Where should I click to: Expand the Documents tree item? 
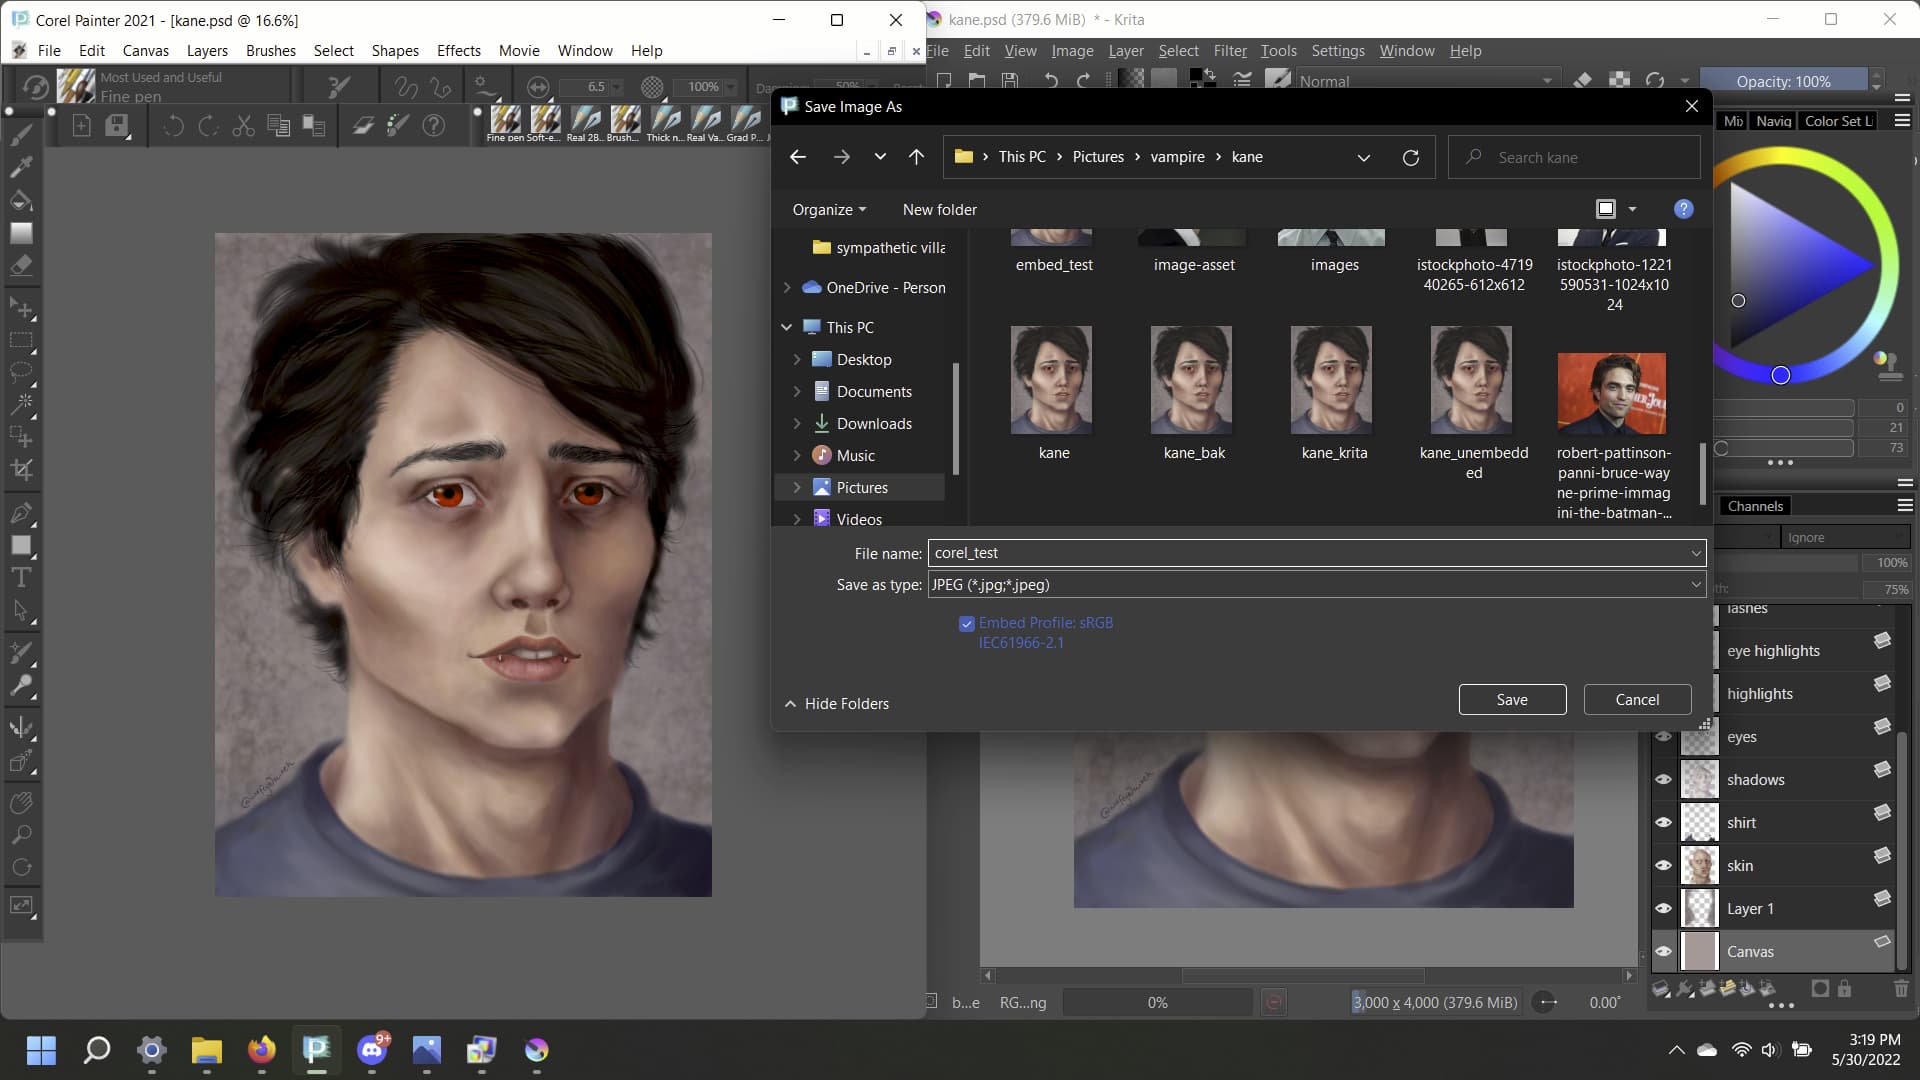coord(797,392)
